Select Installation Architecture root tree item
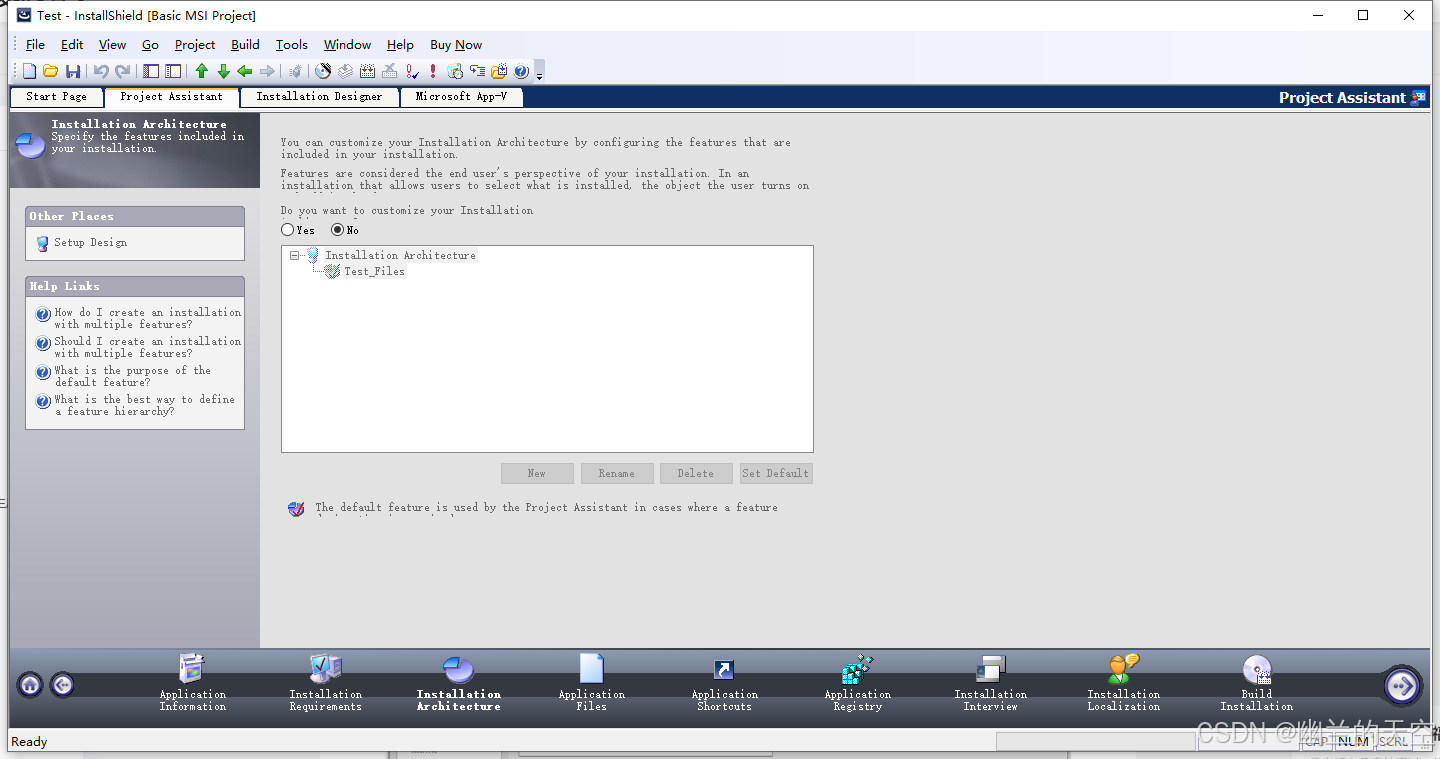This screenshot has width=1440, height=759. 400,256
